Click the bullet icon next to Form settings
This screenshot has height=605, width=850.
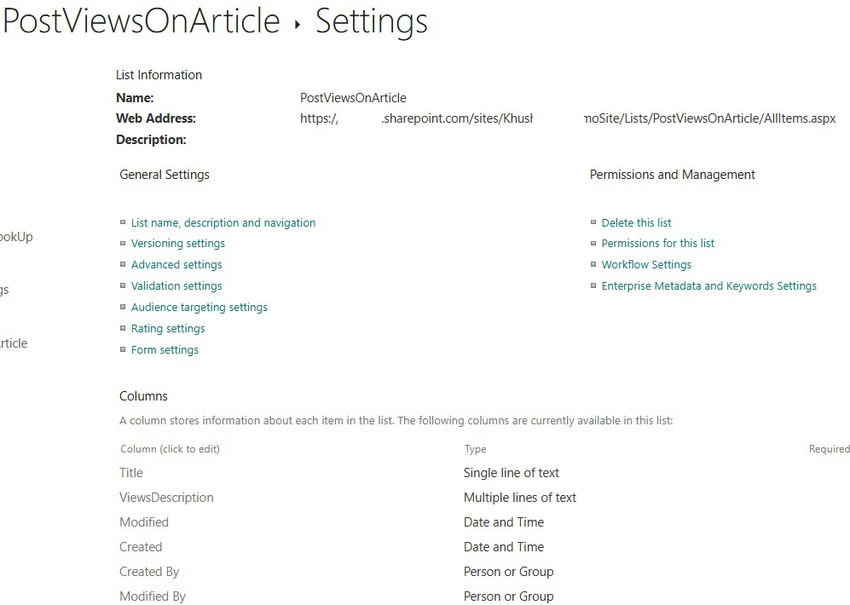point(124,349)
